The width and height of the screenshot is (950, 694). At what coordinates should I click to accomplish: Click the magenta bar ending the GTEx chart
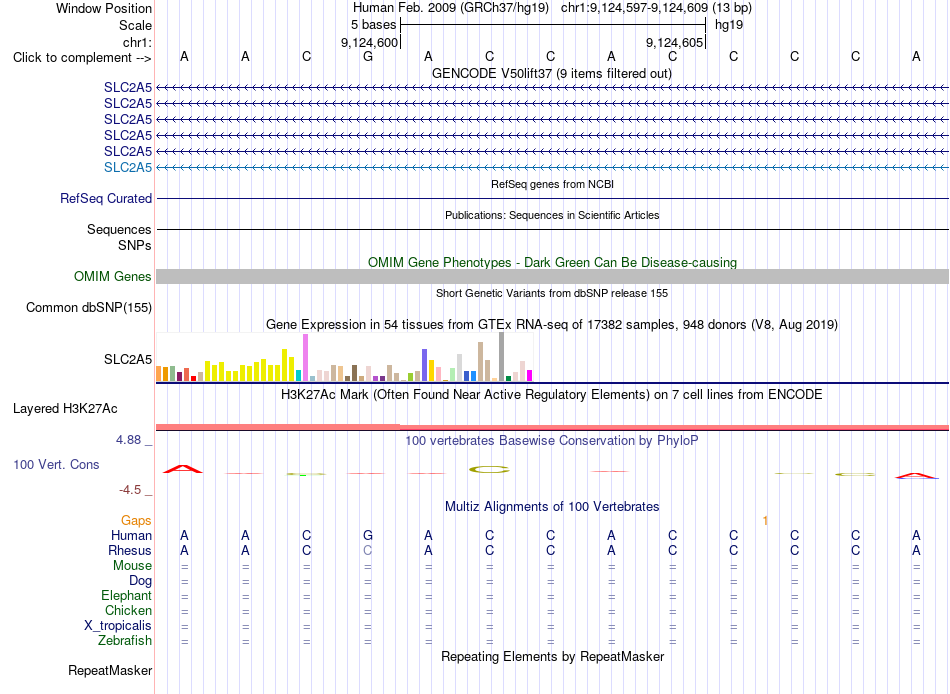[530, 375]
